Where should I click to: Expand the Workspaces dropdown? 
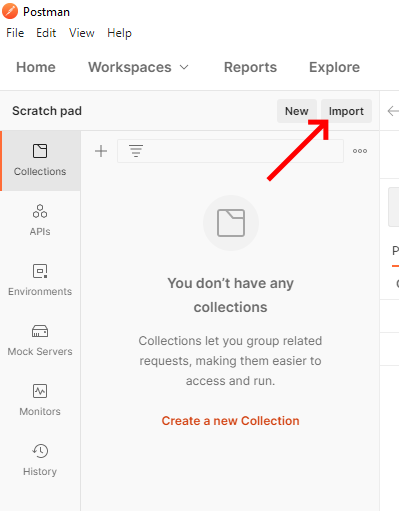pyautogui.click(x=138, y=67)
